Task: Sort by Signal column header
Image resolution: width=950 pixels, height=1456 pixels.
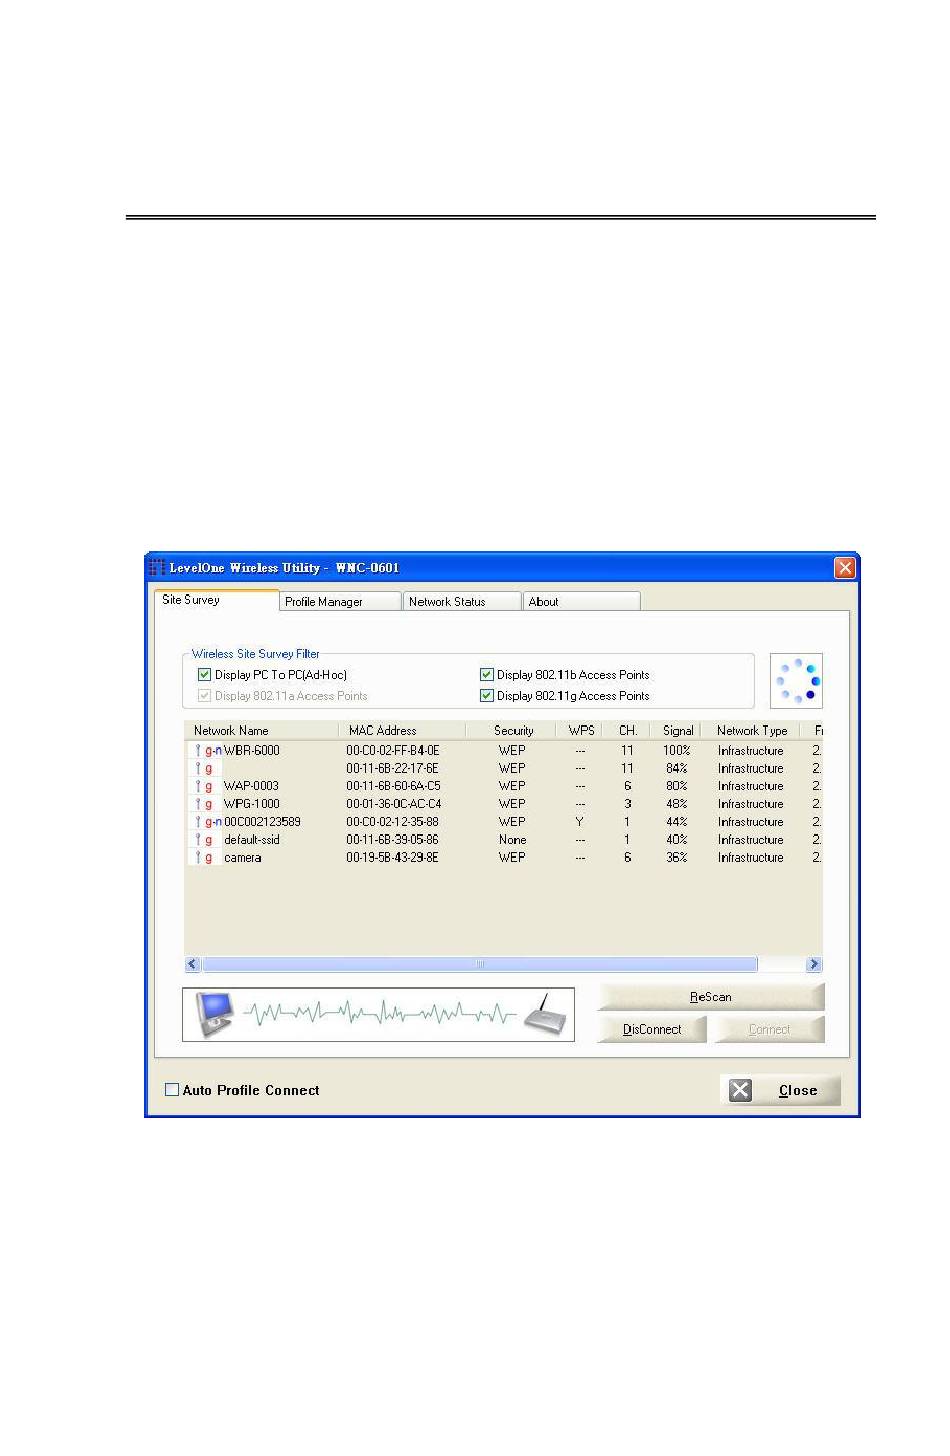Action: pyautogui.click(x=676, y=731)
